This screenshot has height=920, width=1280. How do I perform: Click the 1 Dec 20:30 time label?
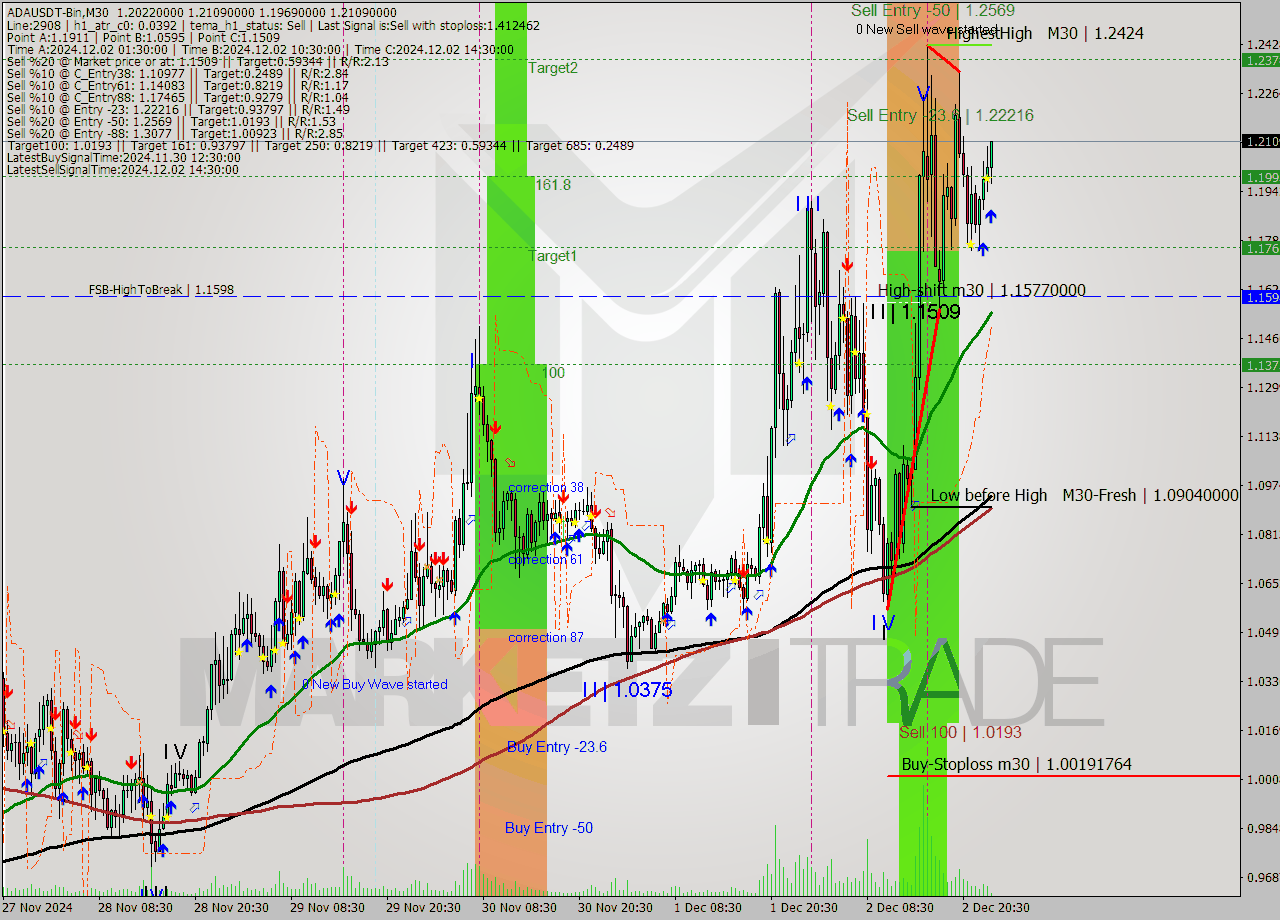(804, 908)
